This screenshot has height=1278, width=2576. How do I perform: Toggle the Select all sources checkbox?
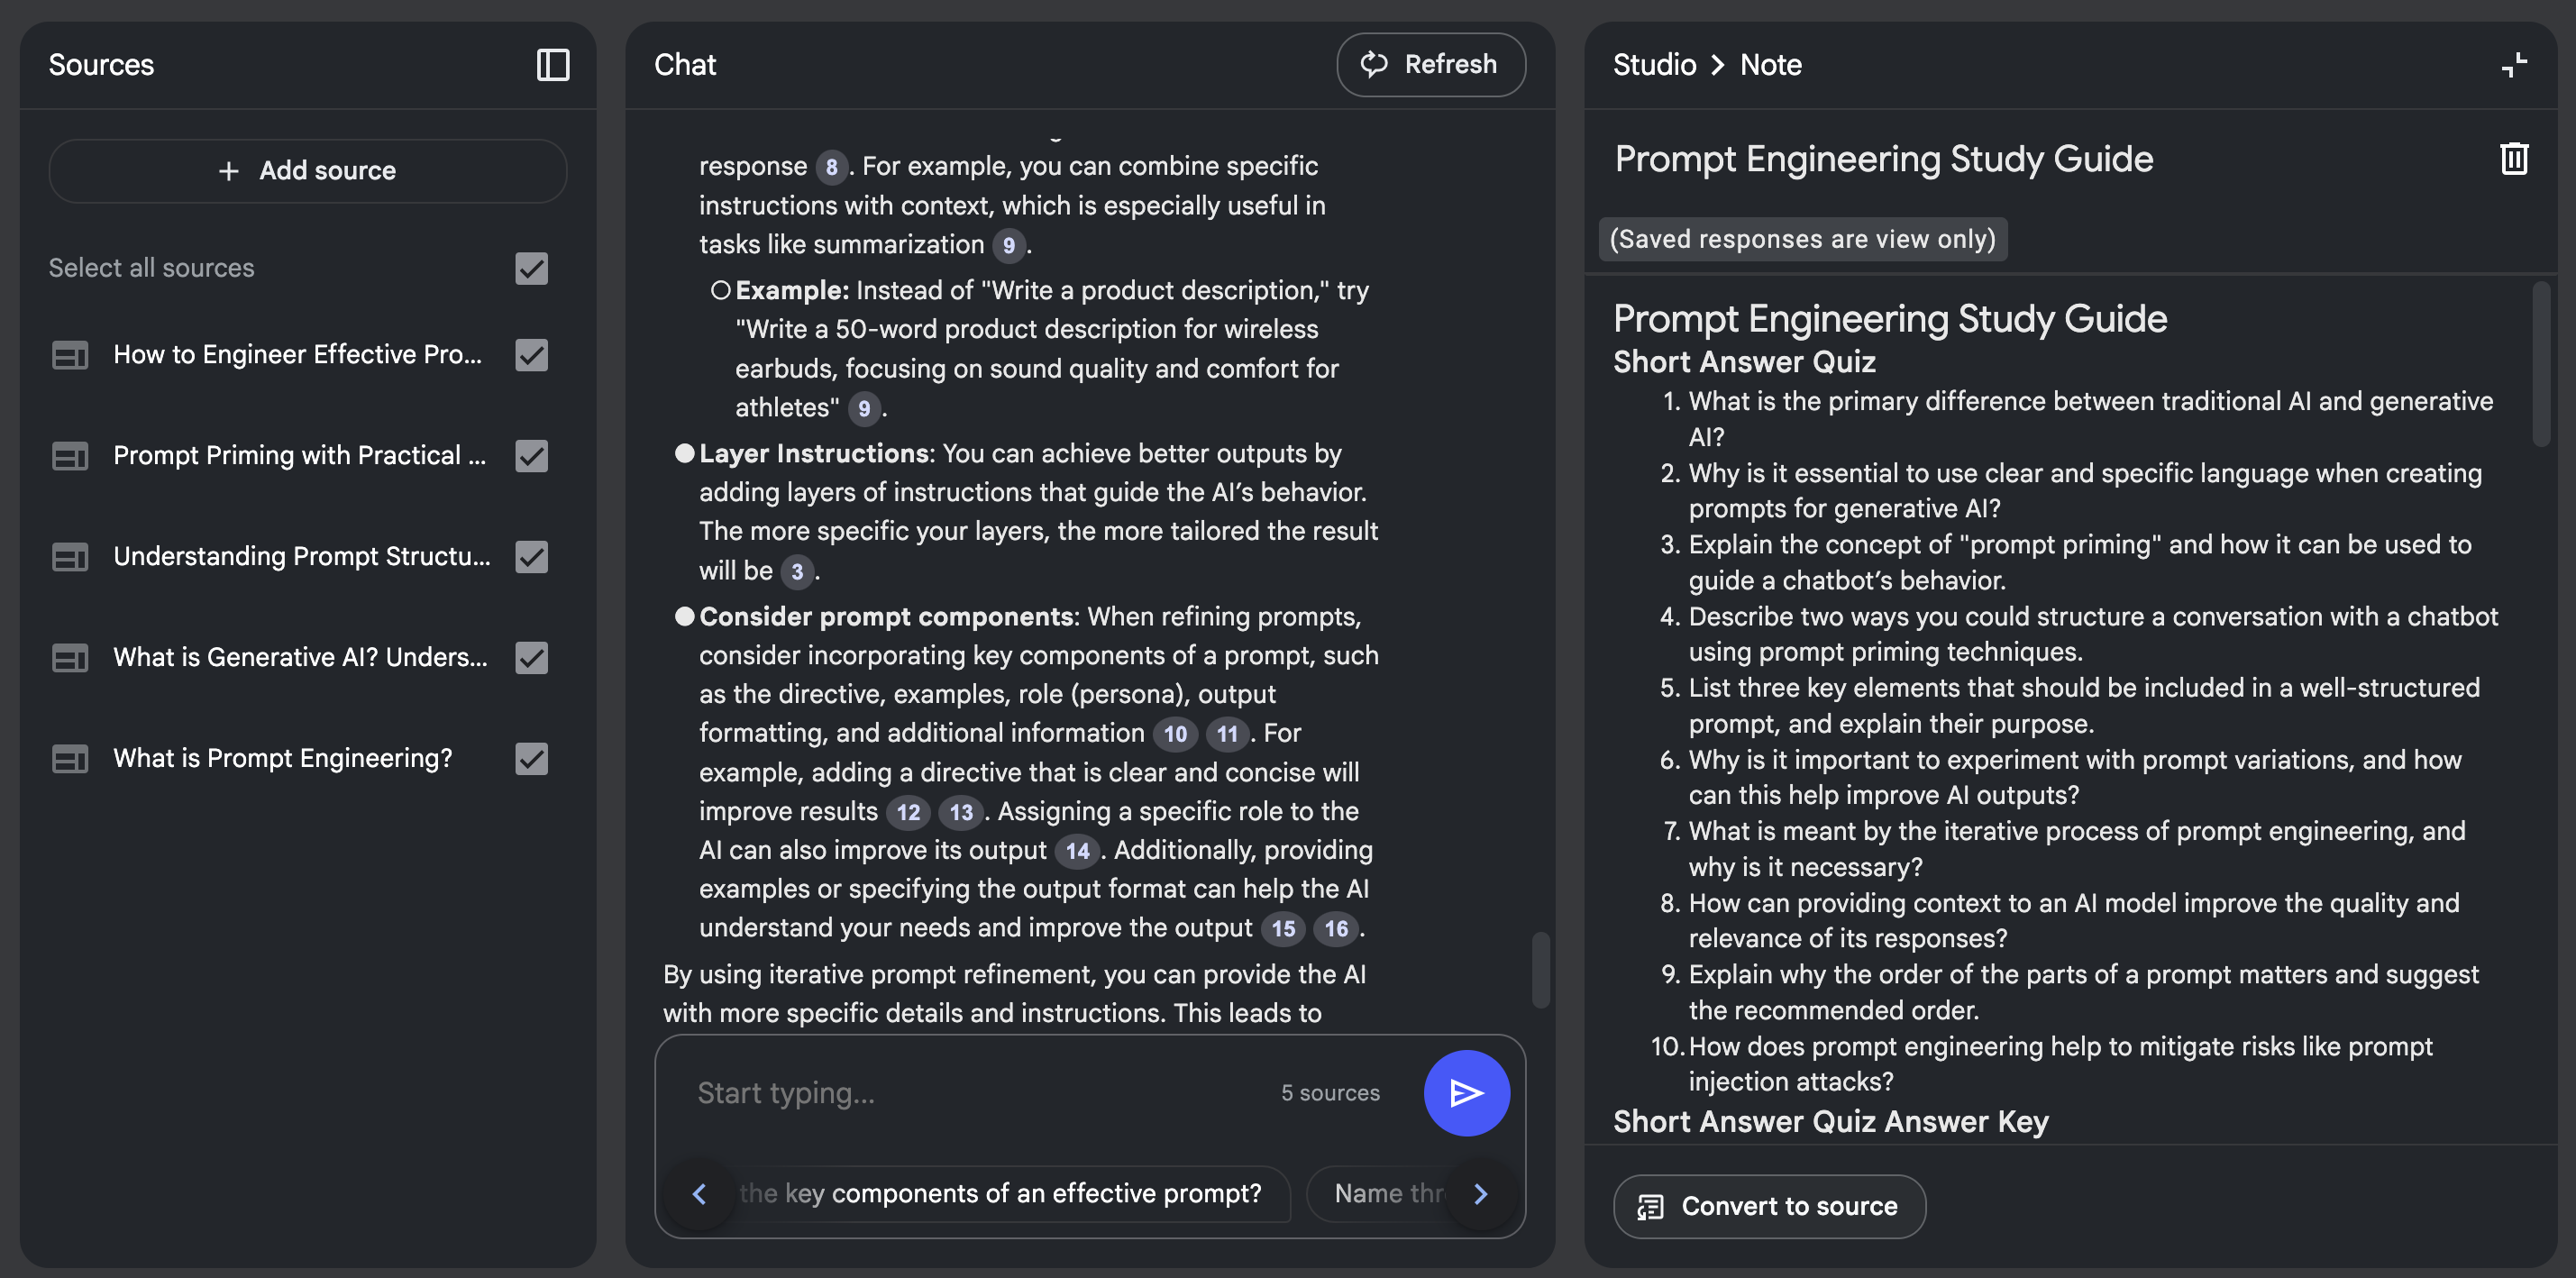coord(532,268)
